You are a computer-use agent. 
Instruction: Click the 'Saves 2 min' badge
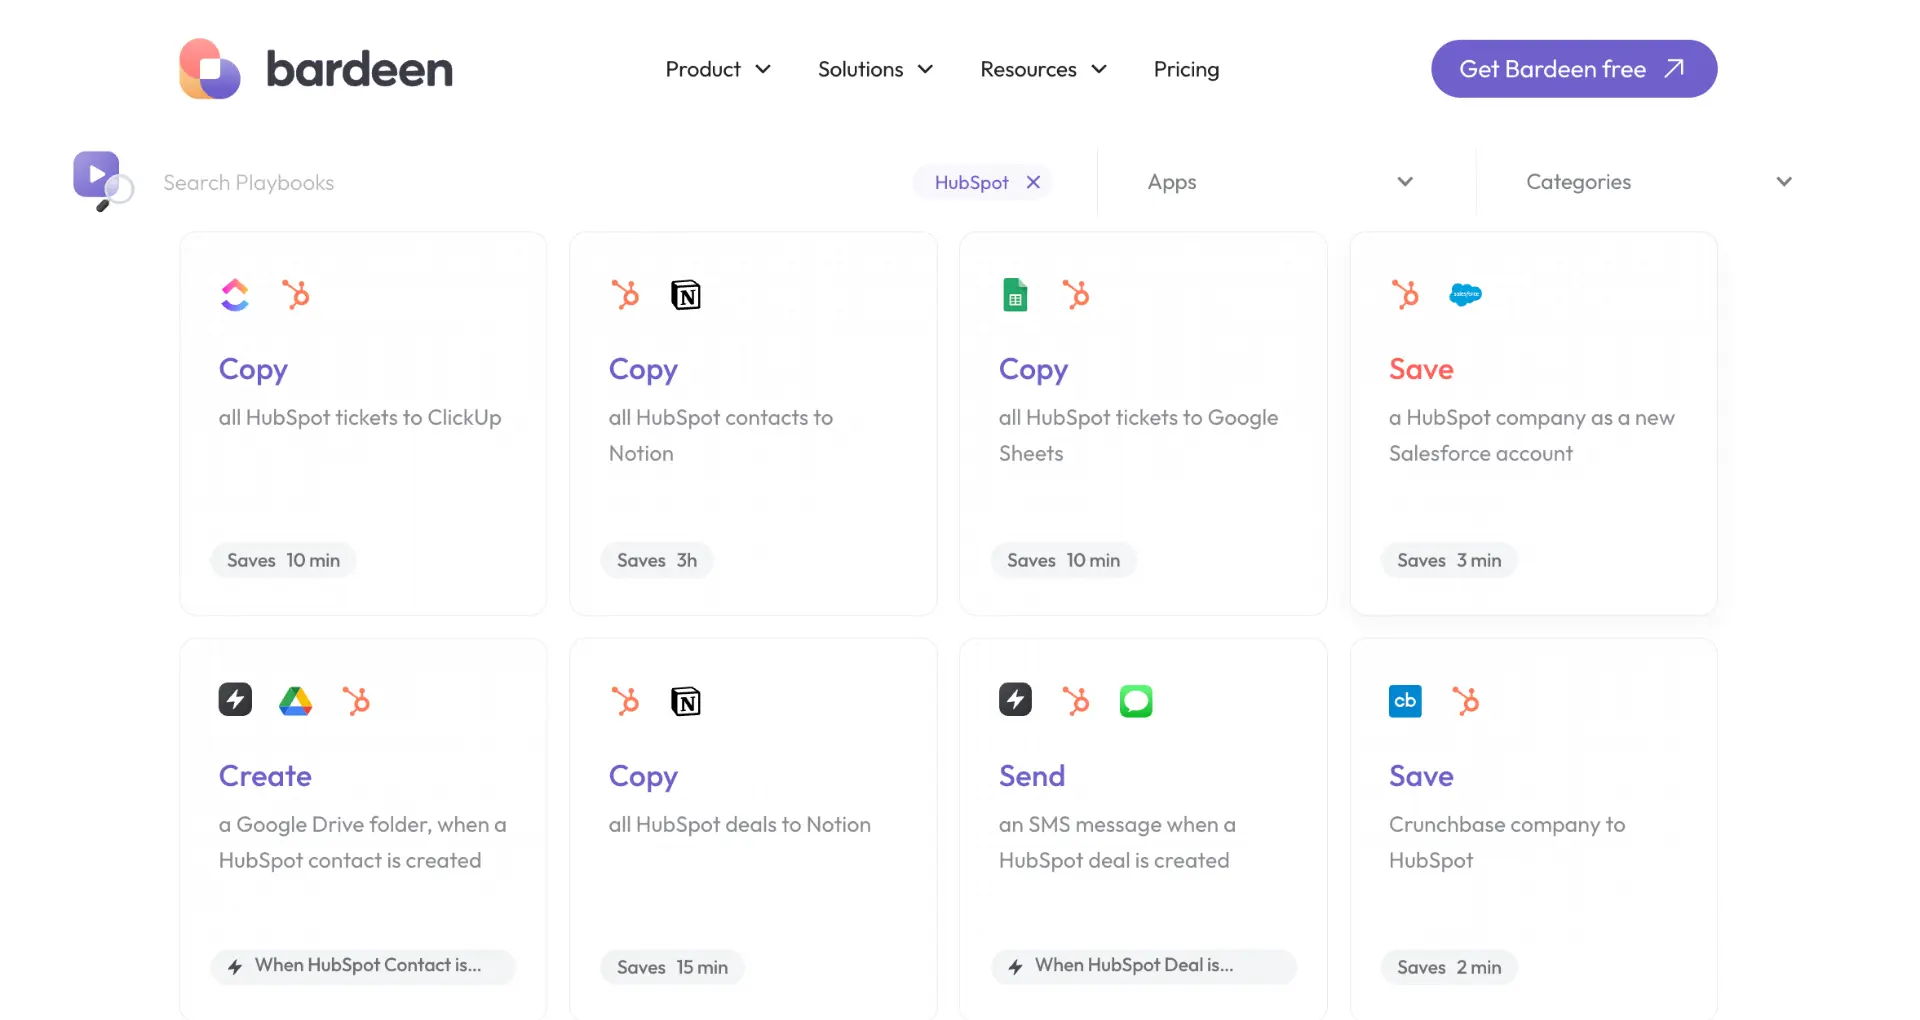tap(1449, 967)
